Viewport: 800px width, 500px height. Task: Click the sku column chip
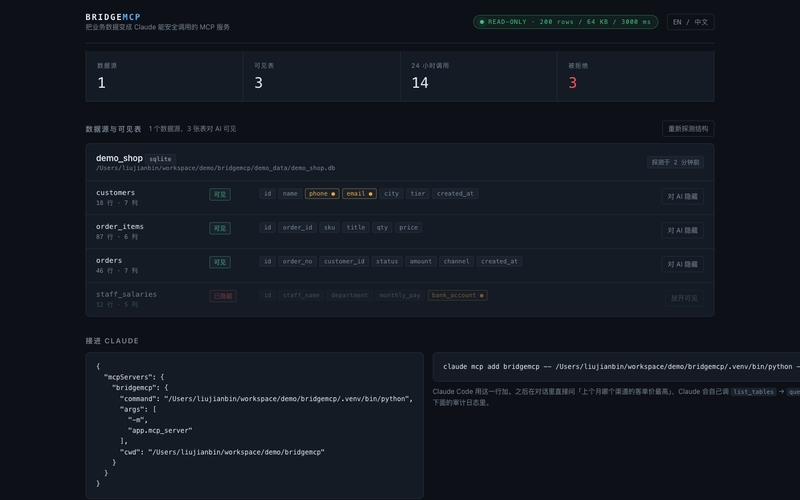point(330,228)
